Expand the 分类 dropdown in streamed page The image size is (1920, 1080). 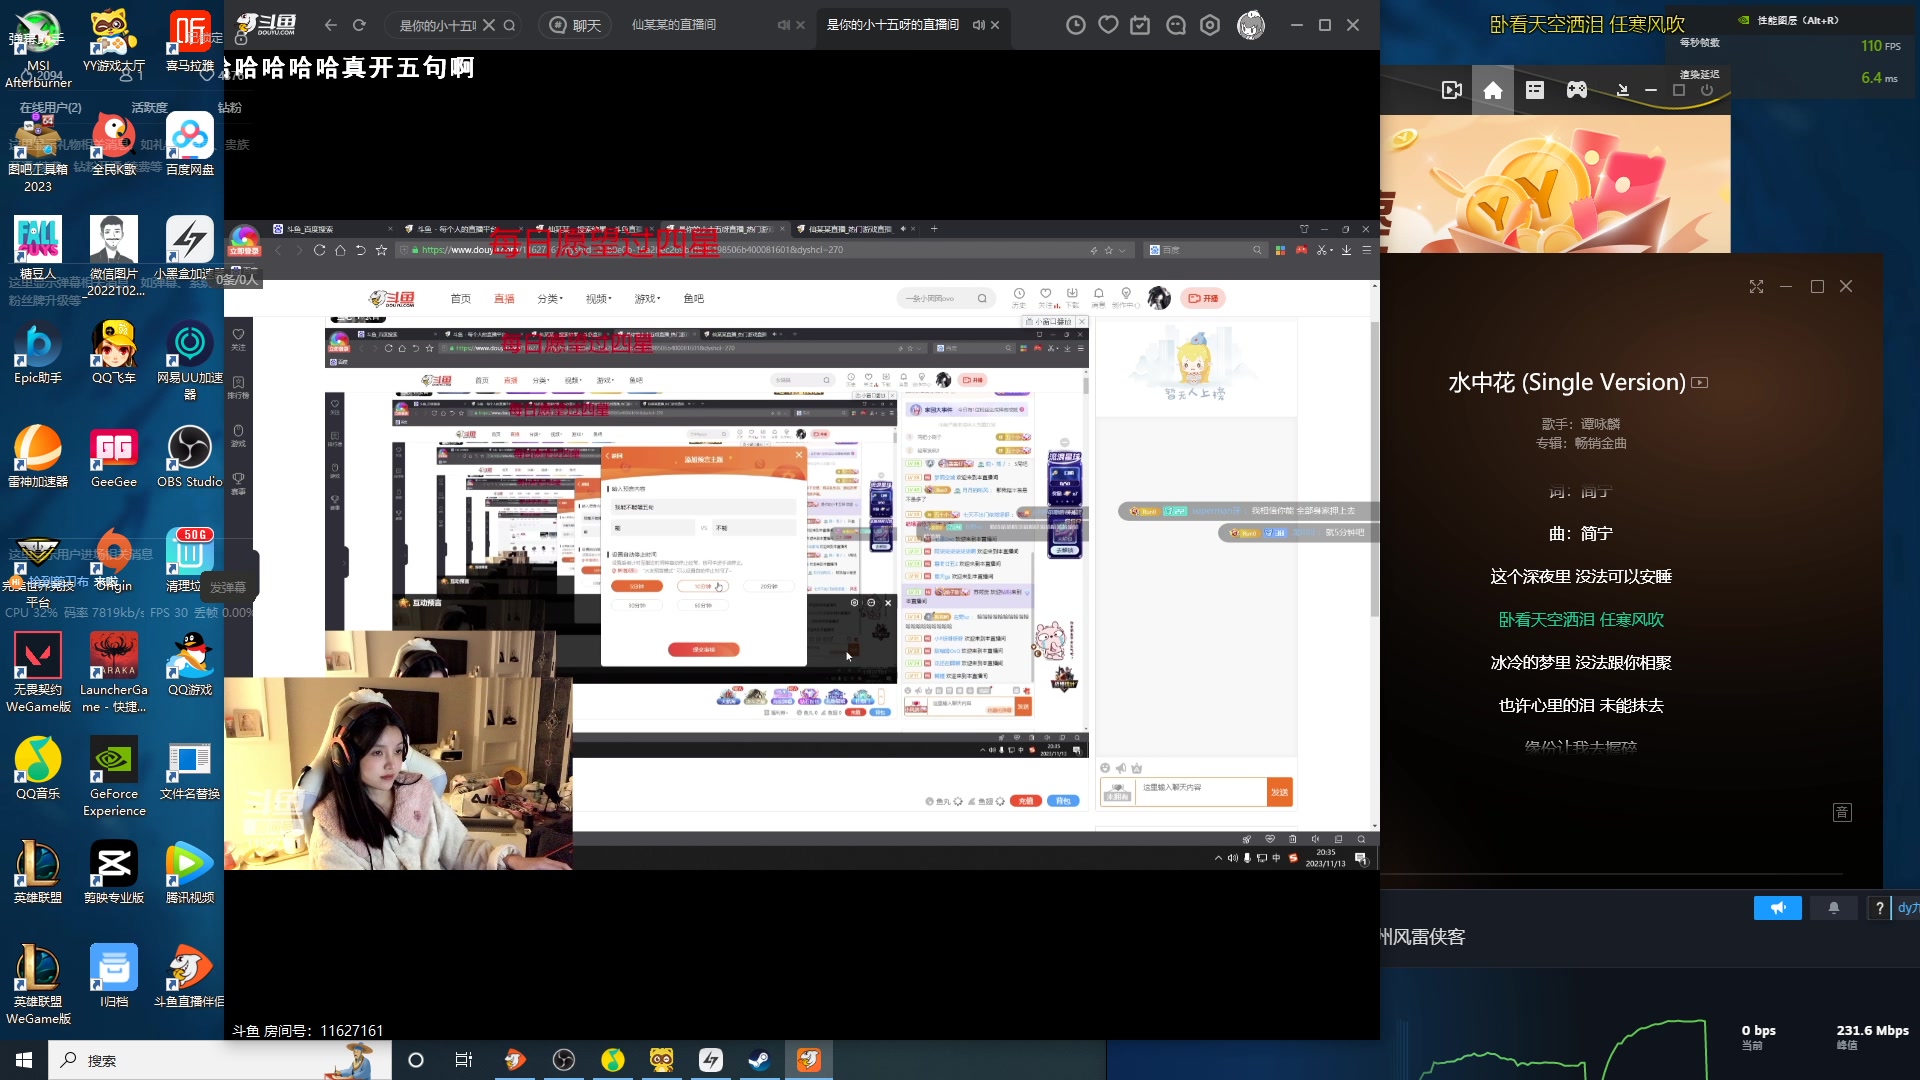[550, 299]
